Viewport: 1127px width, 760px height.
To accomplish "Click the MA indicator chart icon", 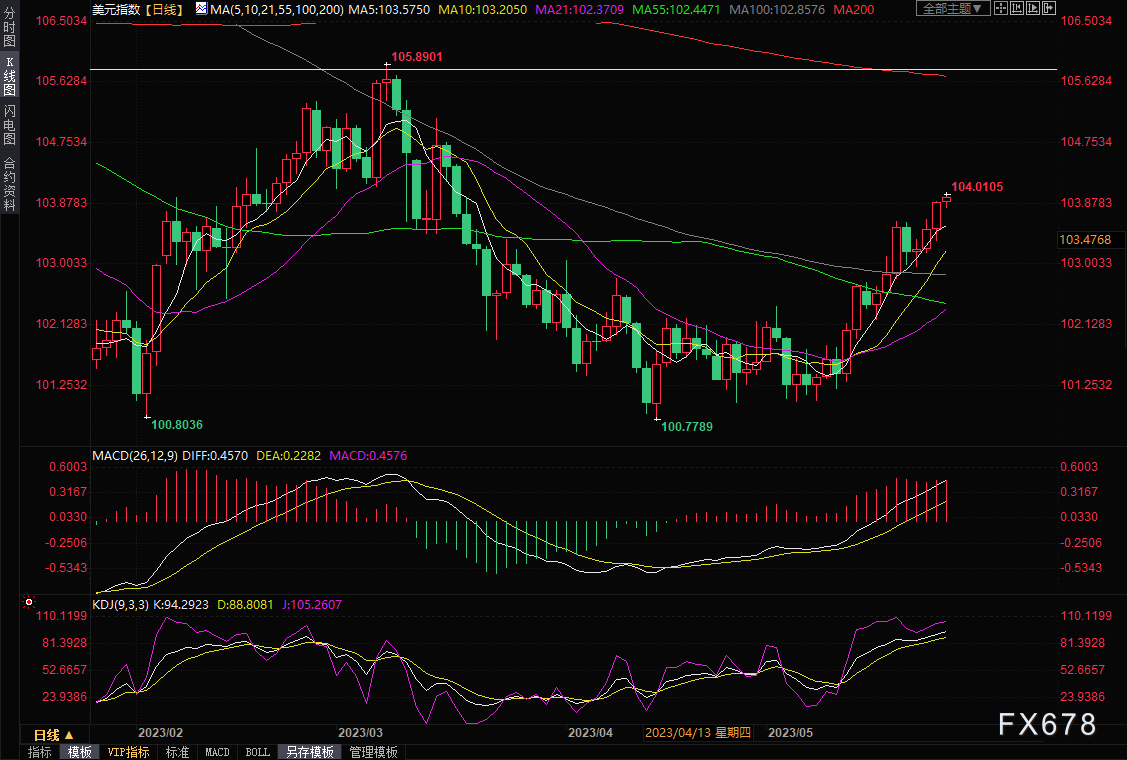I will click(201, 9).
